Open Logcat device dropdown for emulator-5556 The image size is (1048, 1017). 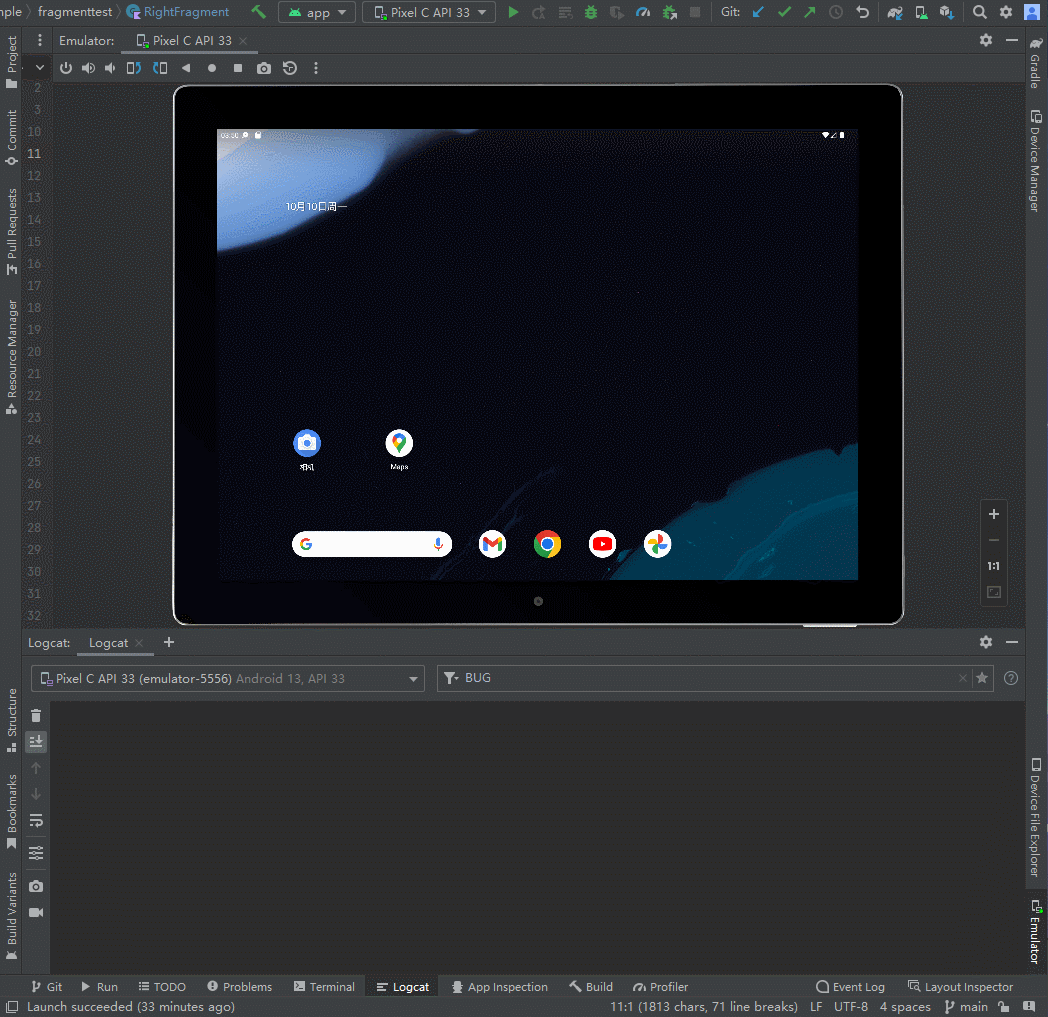pyautogui.click(x=227, y=678)
